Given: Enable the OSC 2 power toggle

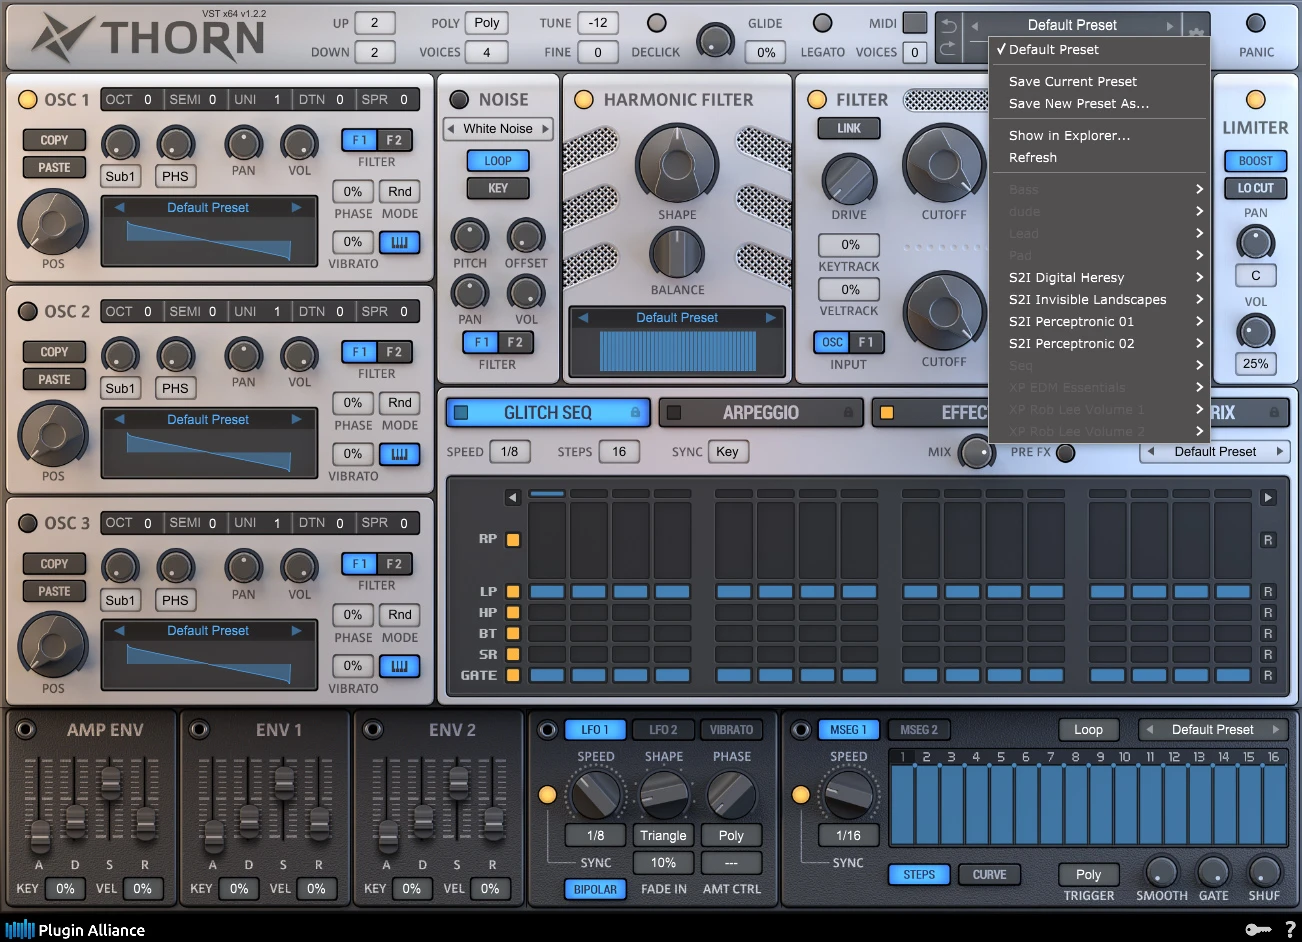Looking at the screenshot, I should (28, 311).
